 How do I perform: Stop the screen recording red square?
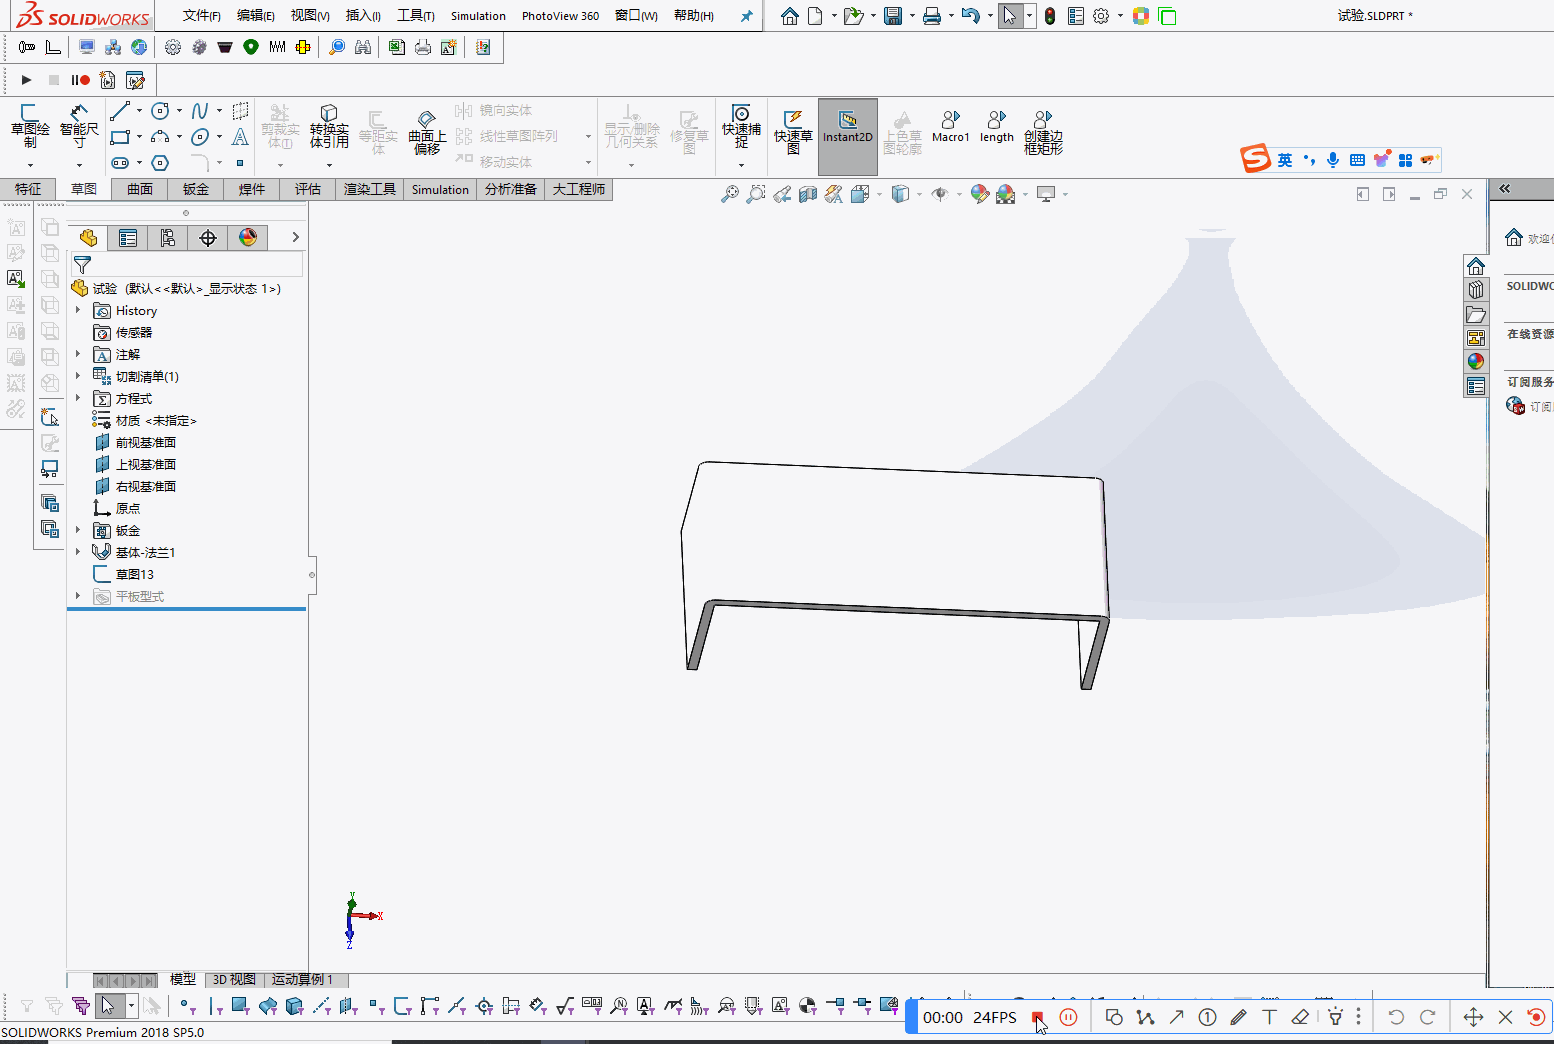(x=1038, y=1017)
